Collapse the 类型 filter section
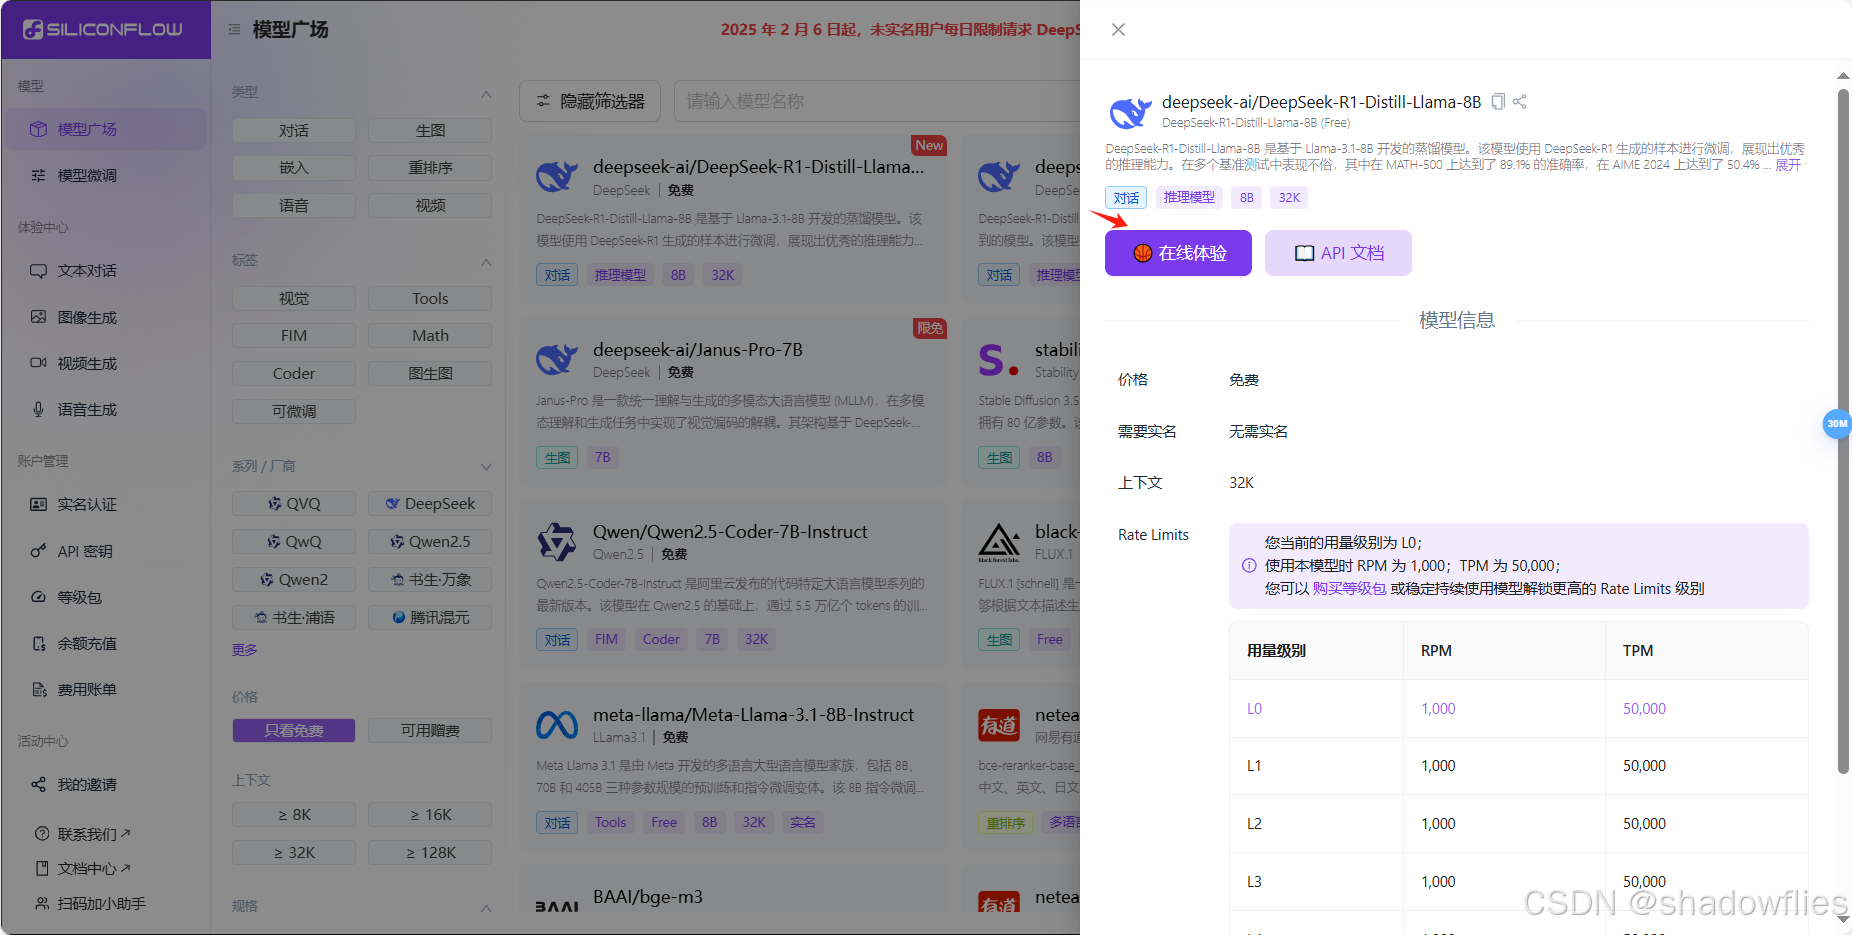The width and height of the screenshot is (1852, 935). coord(486,93)
